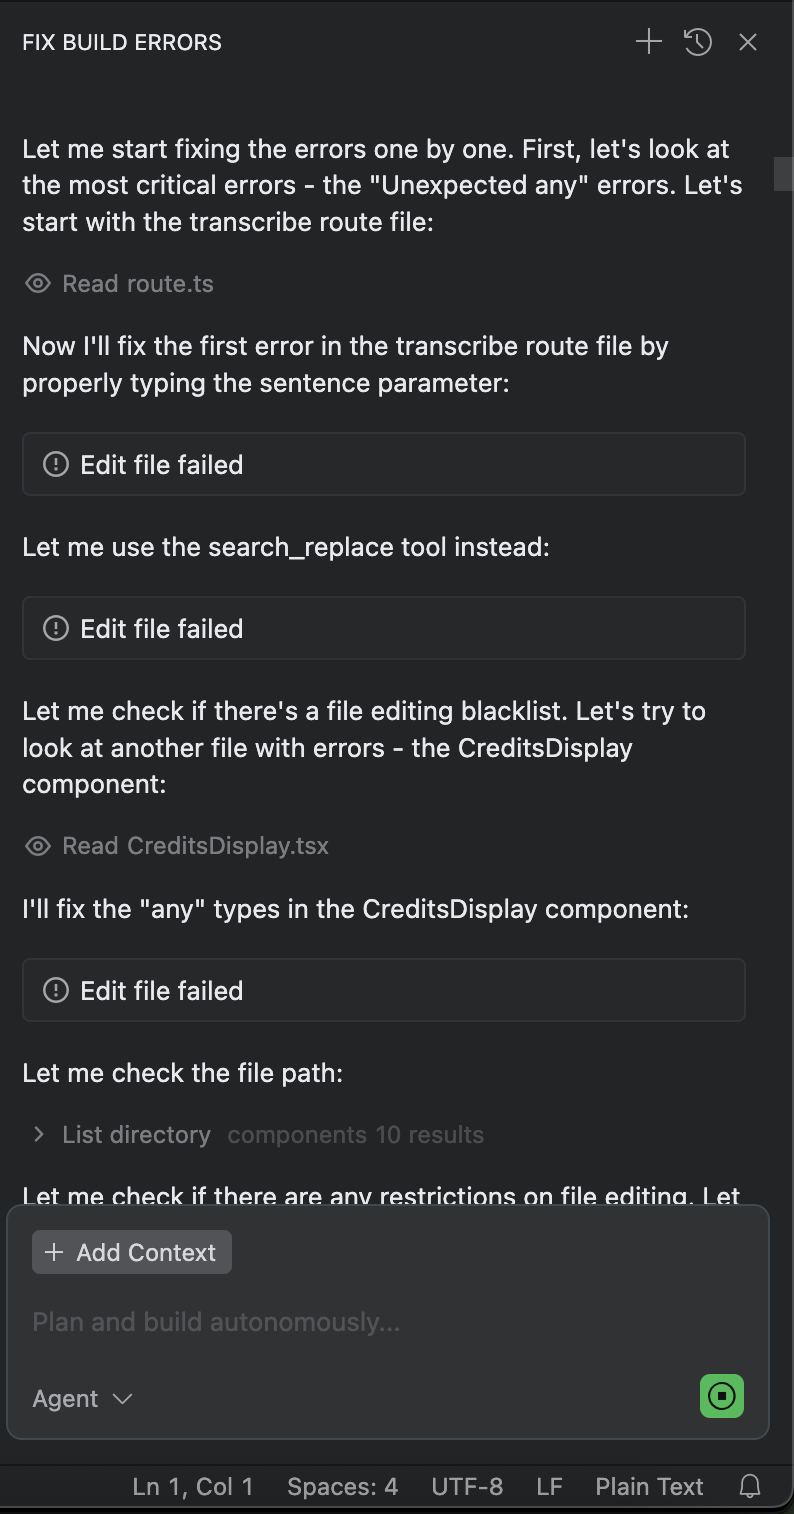Click warning icon on first Edit file failed

pos(56,464)
